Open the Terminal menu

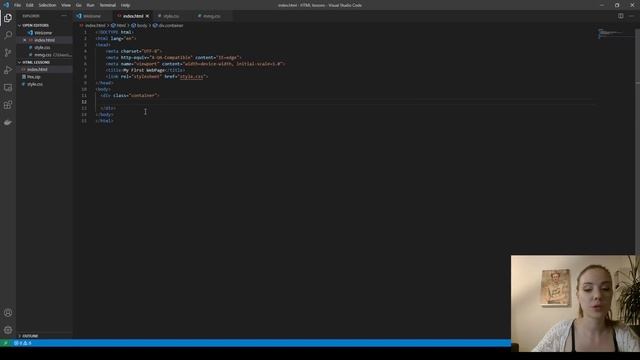108,5
